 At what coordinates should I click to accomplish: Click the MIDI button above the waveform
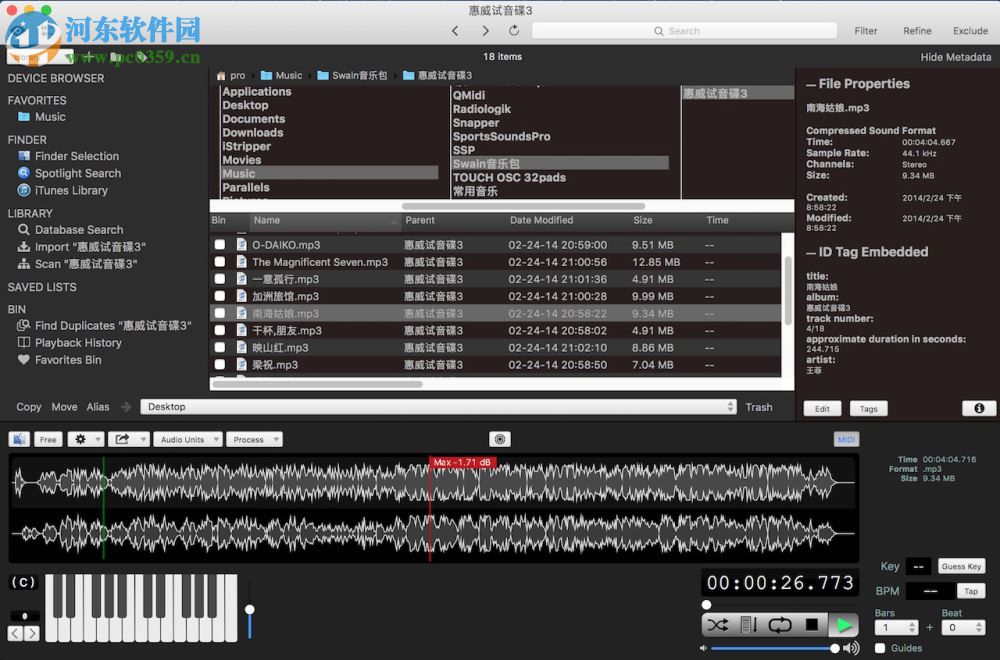pos(846,438)
